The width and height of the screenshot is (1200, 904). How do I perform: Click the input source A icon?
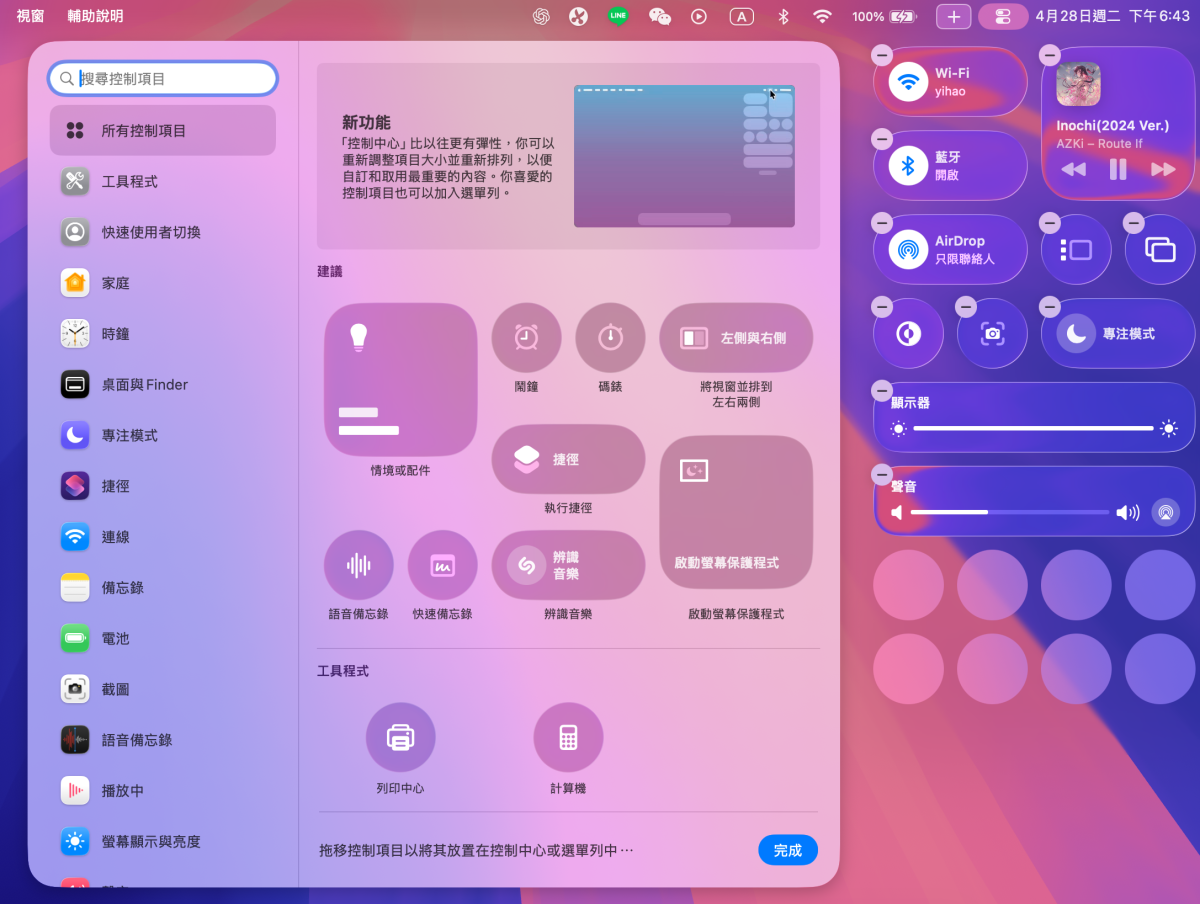741,16
